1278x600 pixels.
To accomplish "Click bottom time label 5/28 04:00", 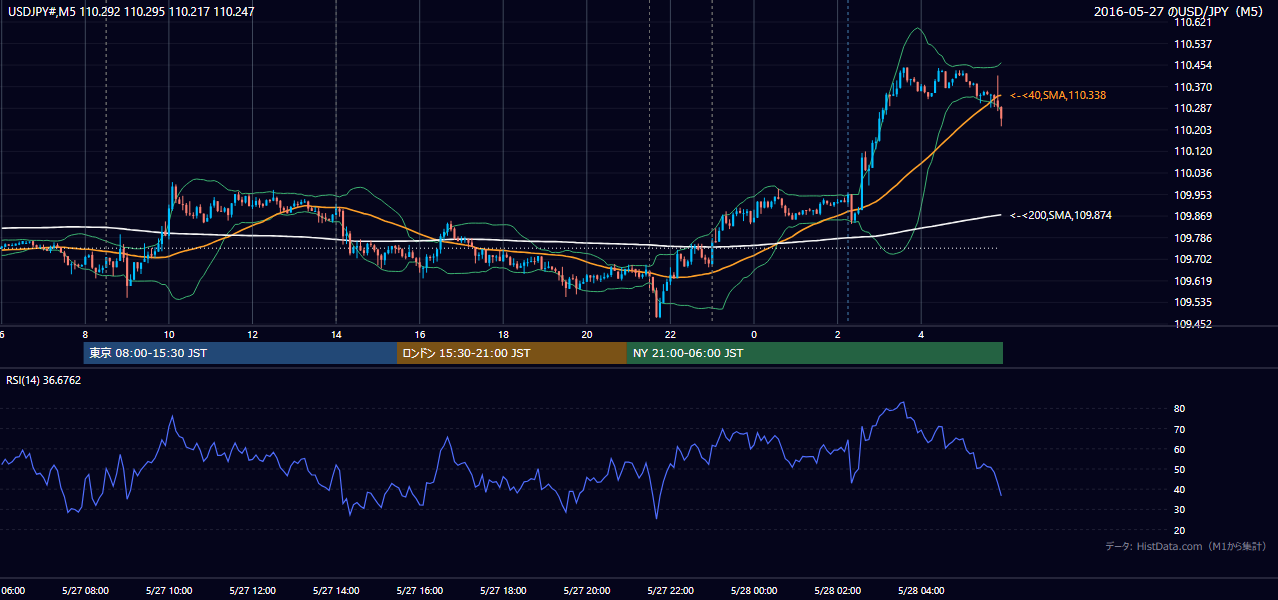I will point(920,590).
